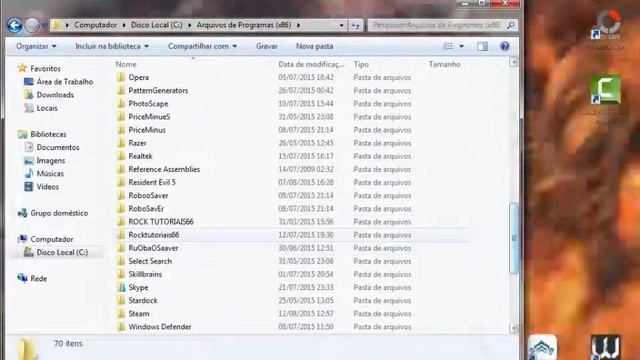640x360 pixels.
Task: Sort by Data de modificação column header
Action: (x=311, y=64)
